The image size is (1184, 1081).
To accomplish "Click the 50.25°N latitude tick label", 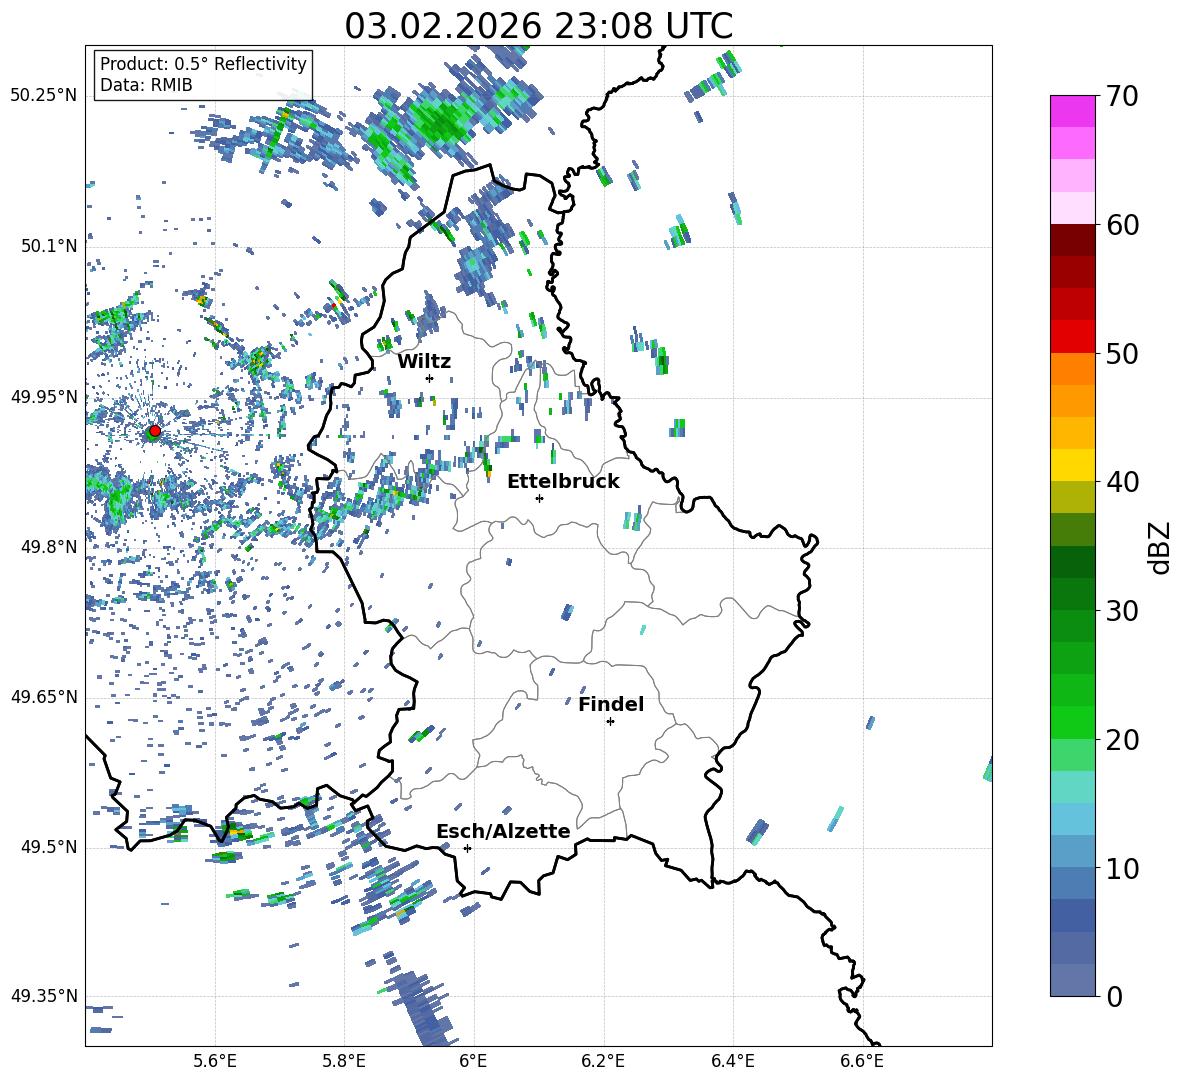I will tap(44, 96).
